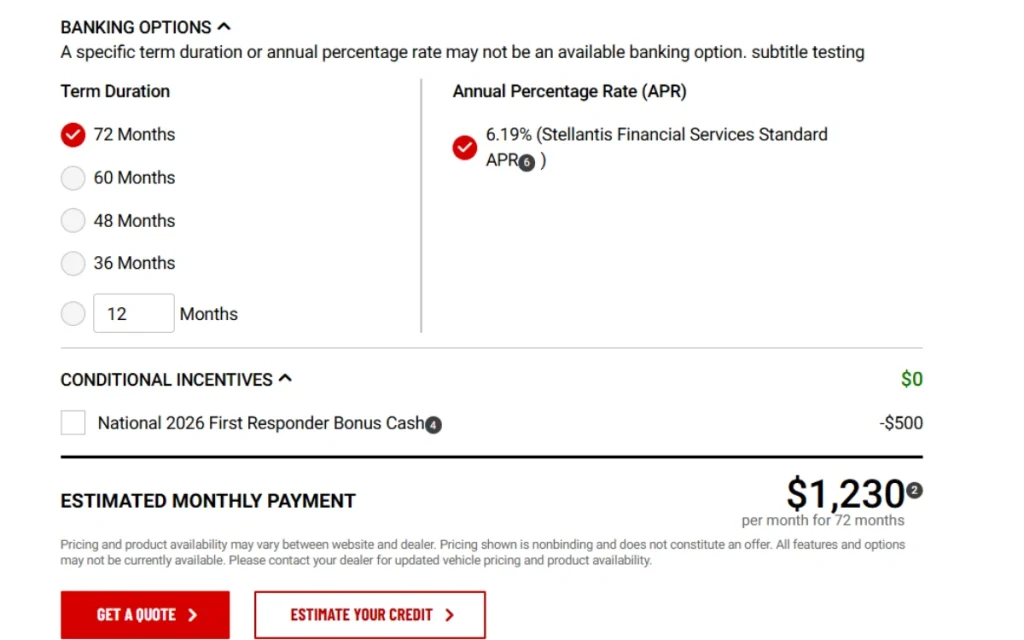Click the checkmark icon beside the 6.19% APR

pos(464,147)
